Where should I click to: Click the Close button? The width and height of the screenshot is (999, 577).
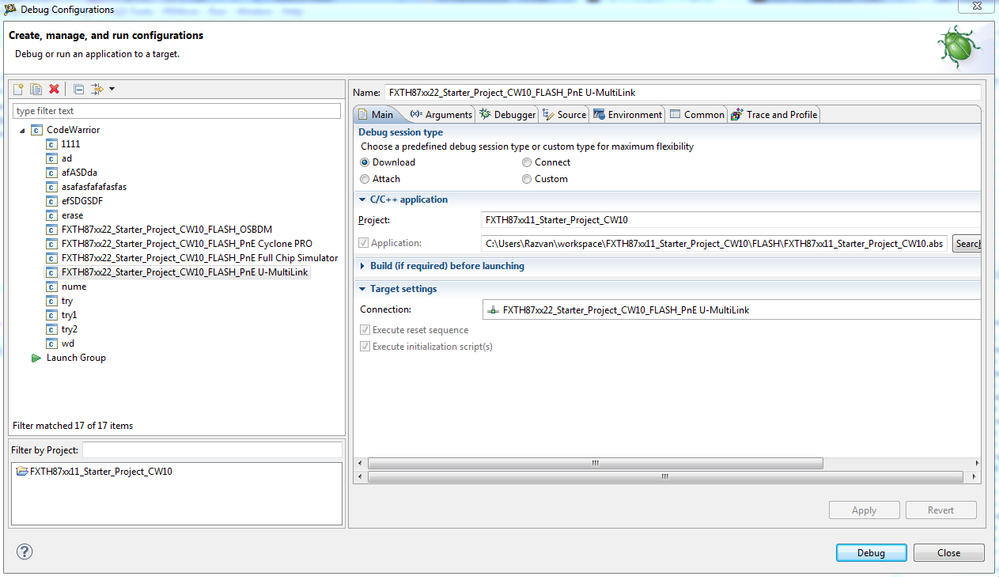949,553
